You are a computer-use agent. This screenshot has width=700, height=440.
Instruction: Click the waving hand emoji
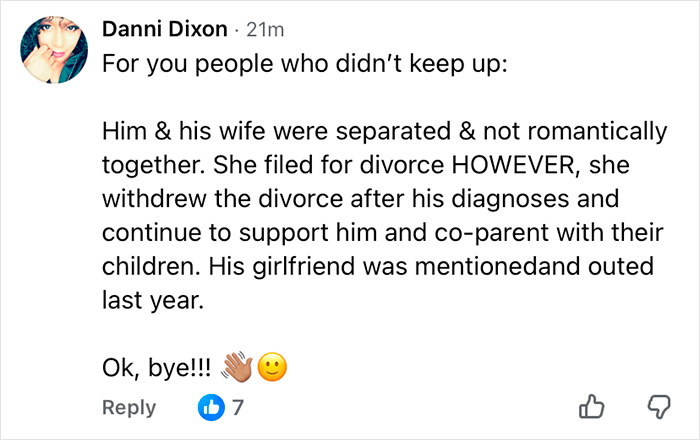point(238,367)
